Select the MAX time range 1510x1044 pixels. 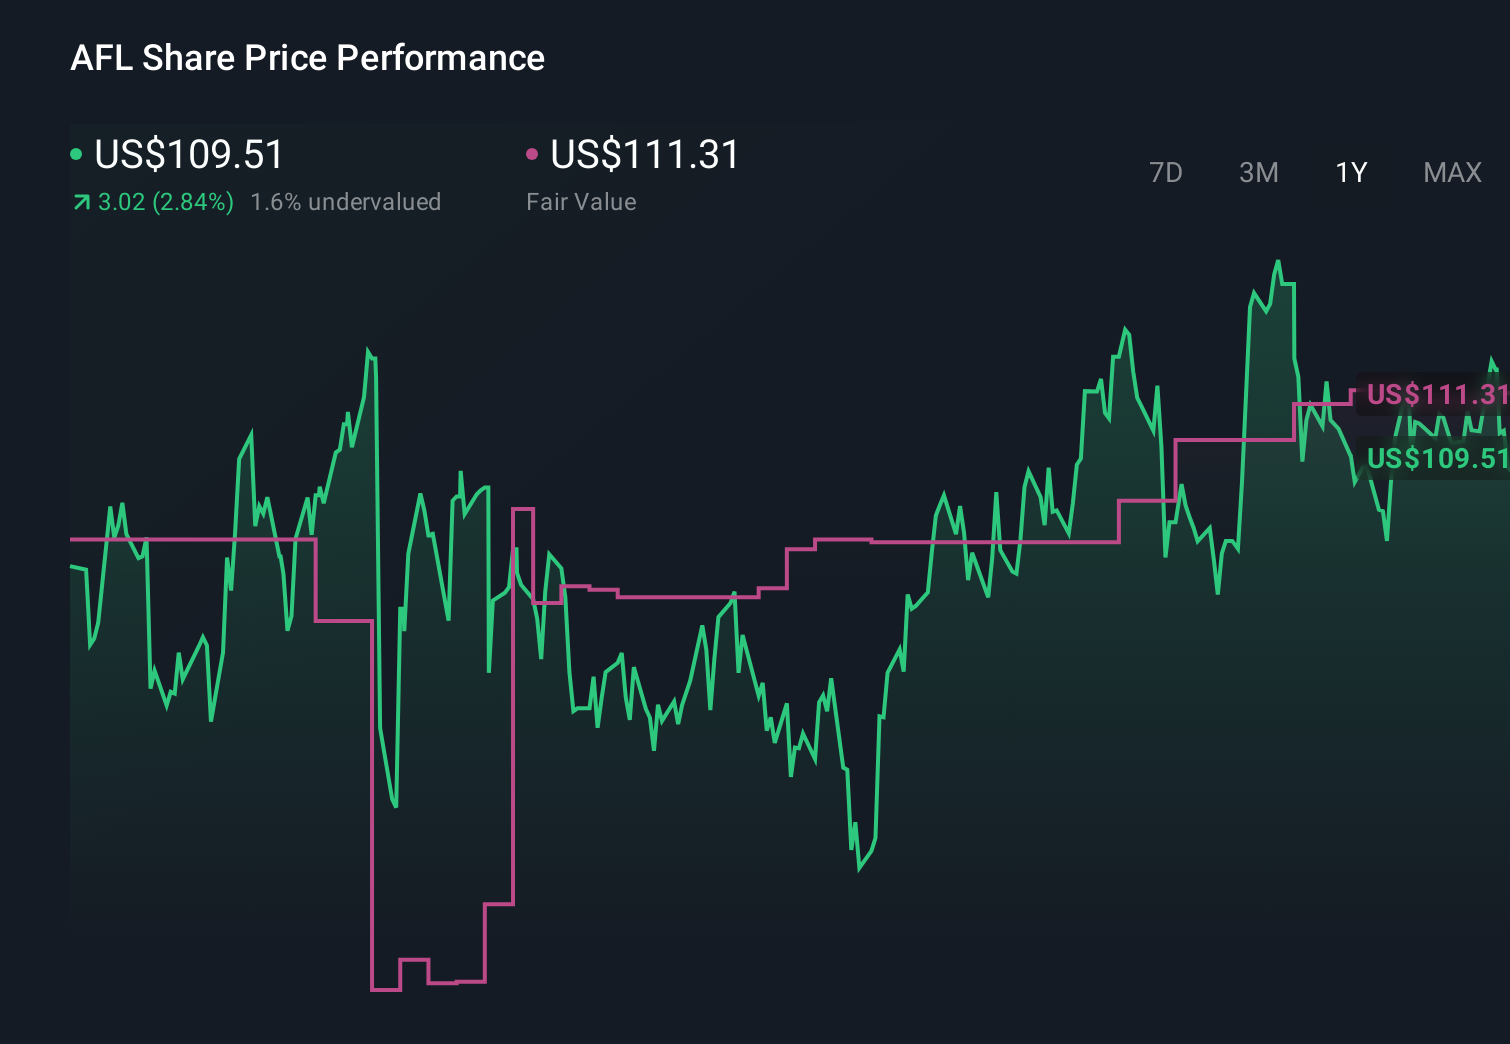pos(1451,172)
